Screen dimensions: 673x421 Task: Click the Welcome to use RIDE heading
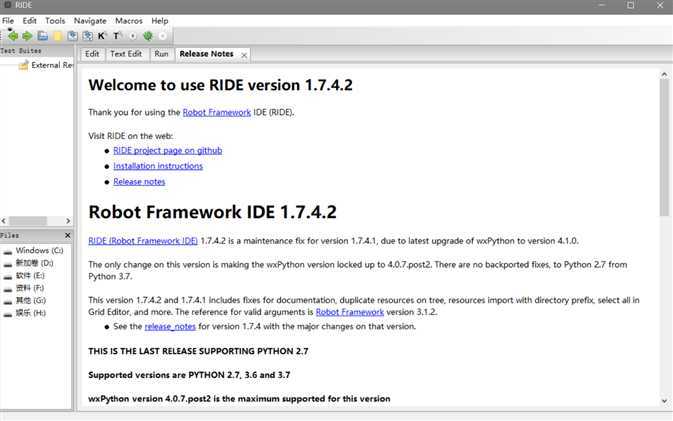221,85
